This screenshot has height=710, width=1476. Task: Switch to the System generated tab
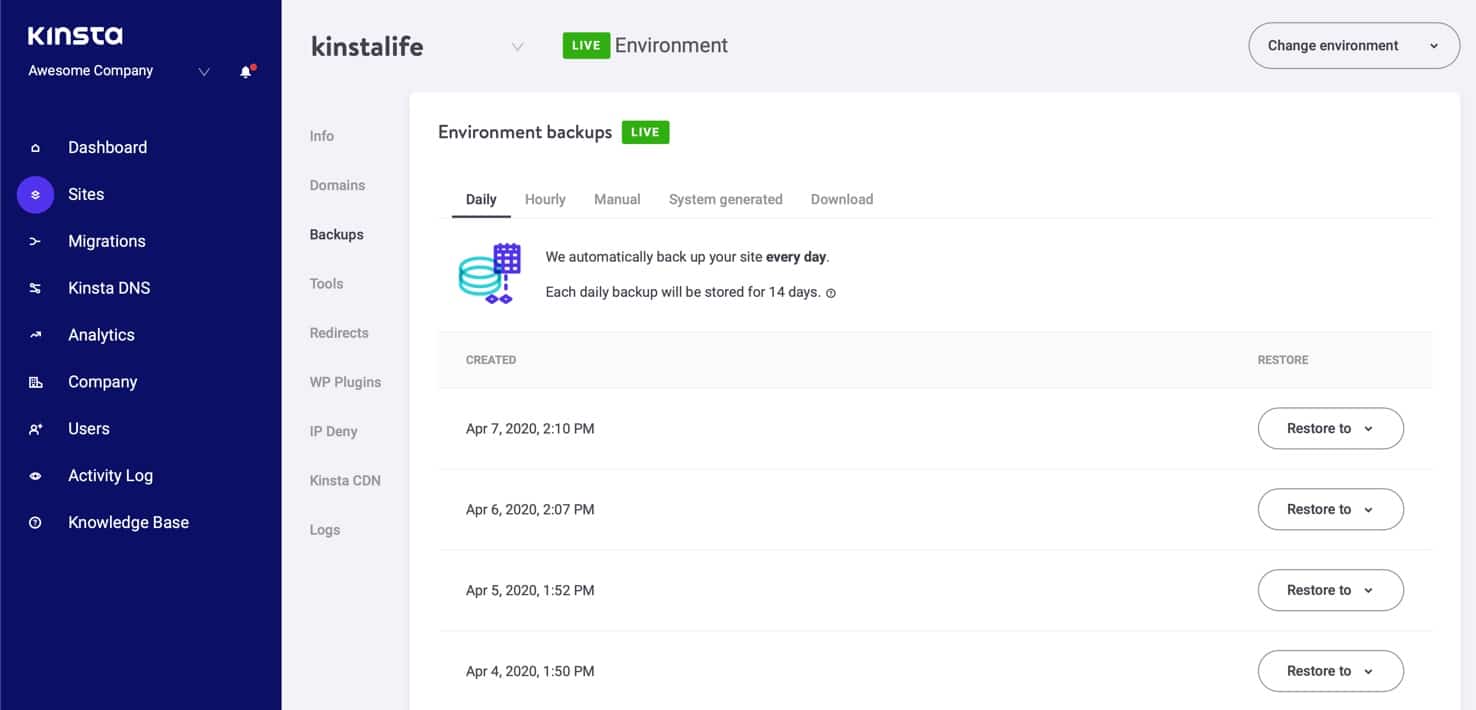pyautogui.click(x=725, y=199)
